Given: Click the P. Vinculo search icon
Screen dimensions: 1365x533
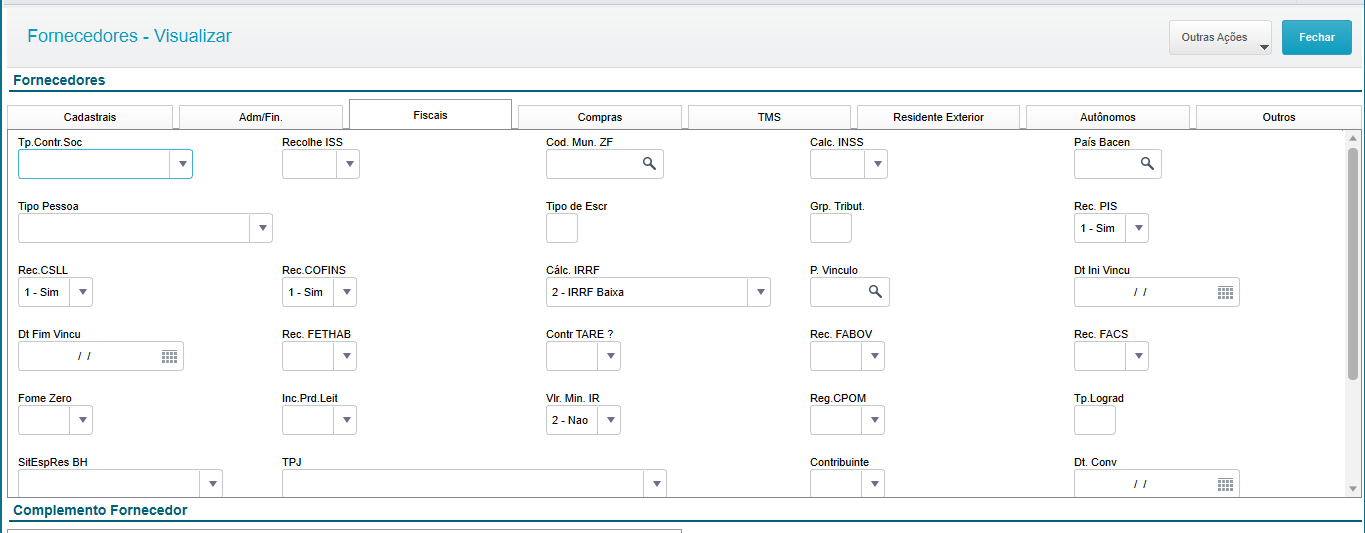Looking at the screenshot, I should point(875,292).
